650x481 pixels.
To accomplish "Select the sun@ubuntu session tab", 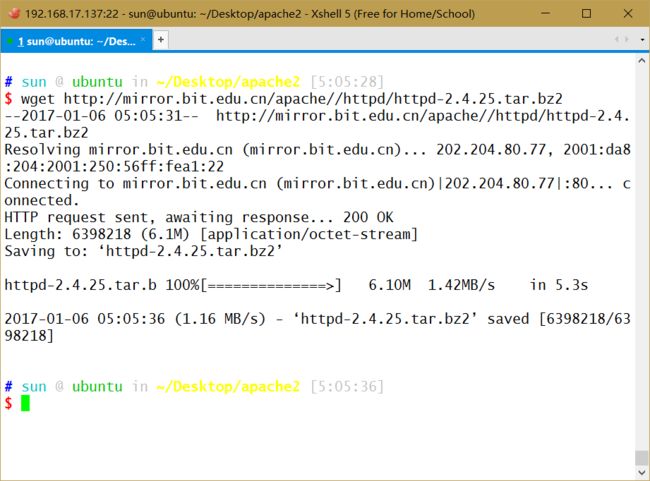I will pos(77,41).
